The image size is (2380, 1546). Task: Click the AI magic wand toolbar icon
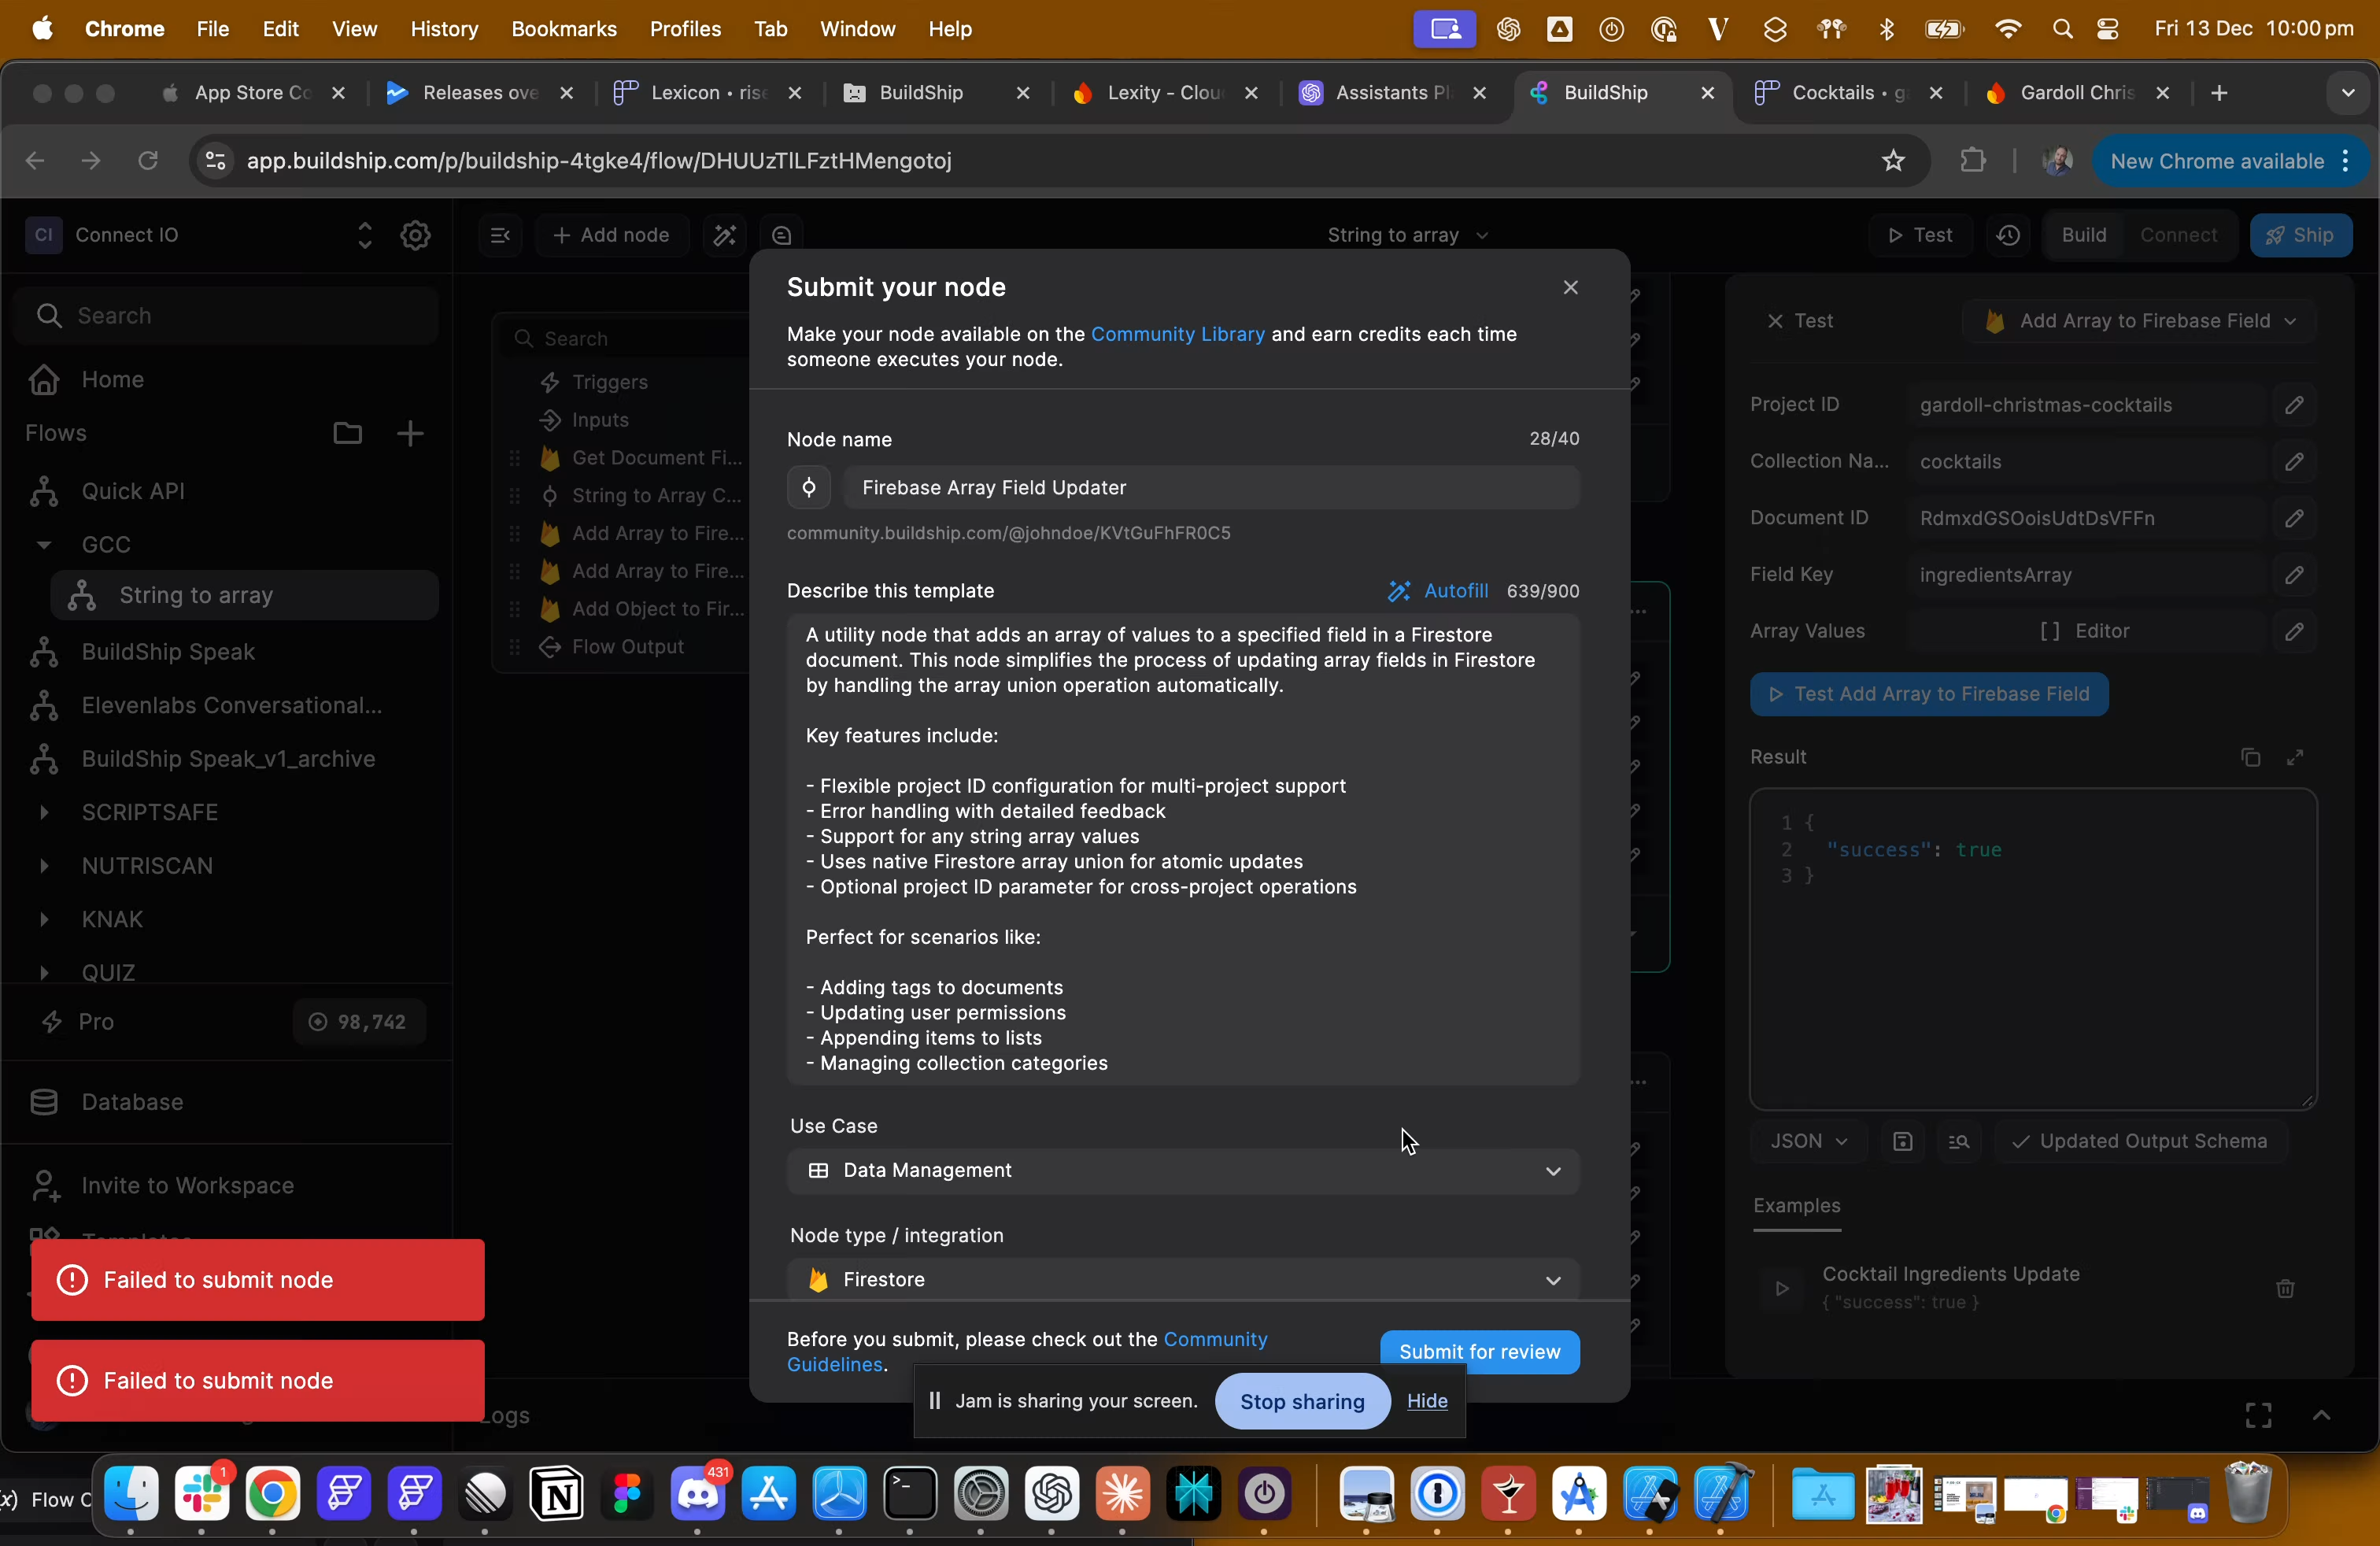click(724, 235)
